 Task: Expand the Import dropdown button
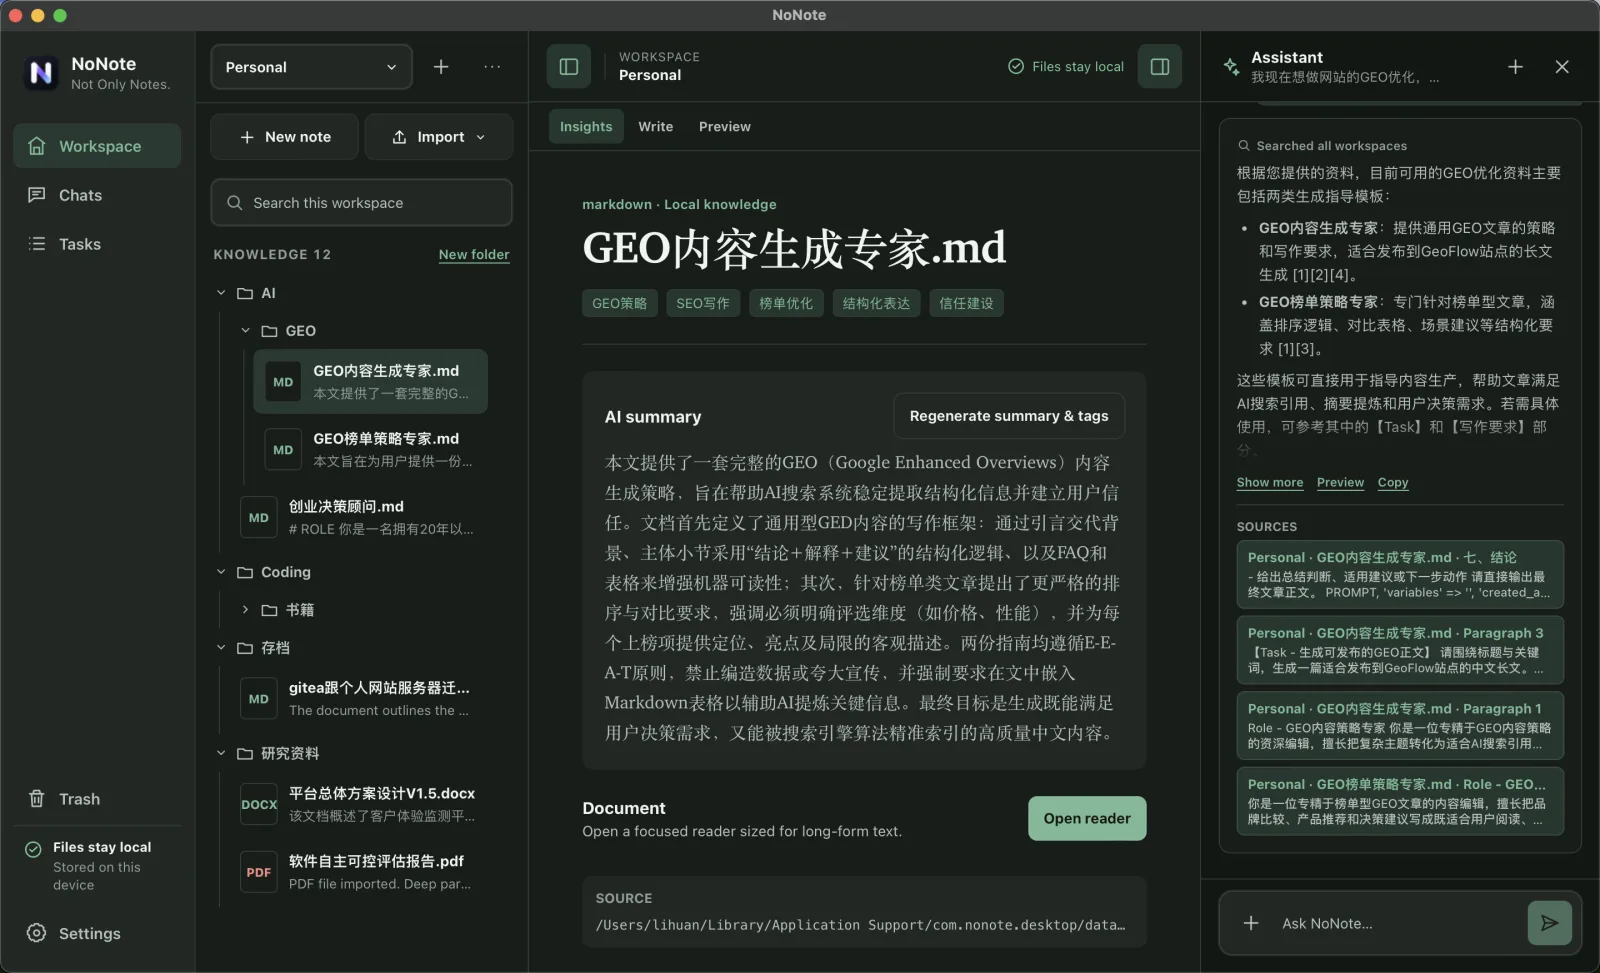439,137
